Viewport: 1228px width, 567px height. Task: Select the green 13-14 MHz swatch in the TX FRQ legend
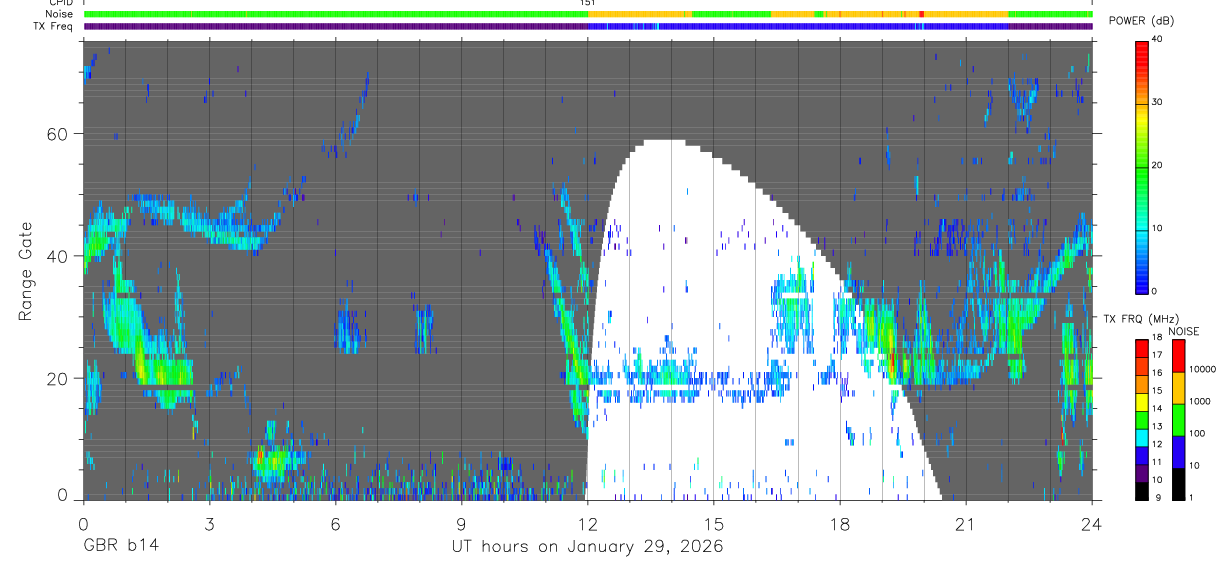(1143, 420)
